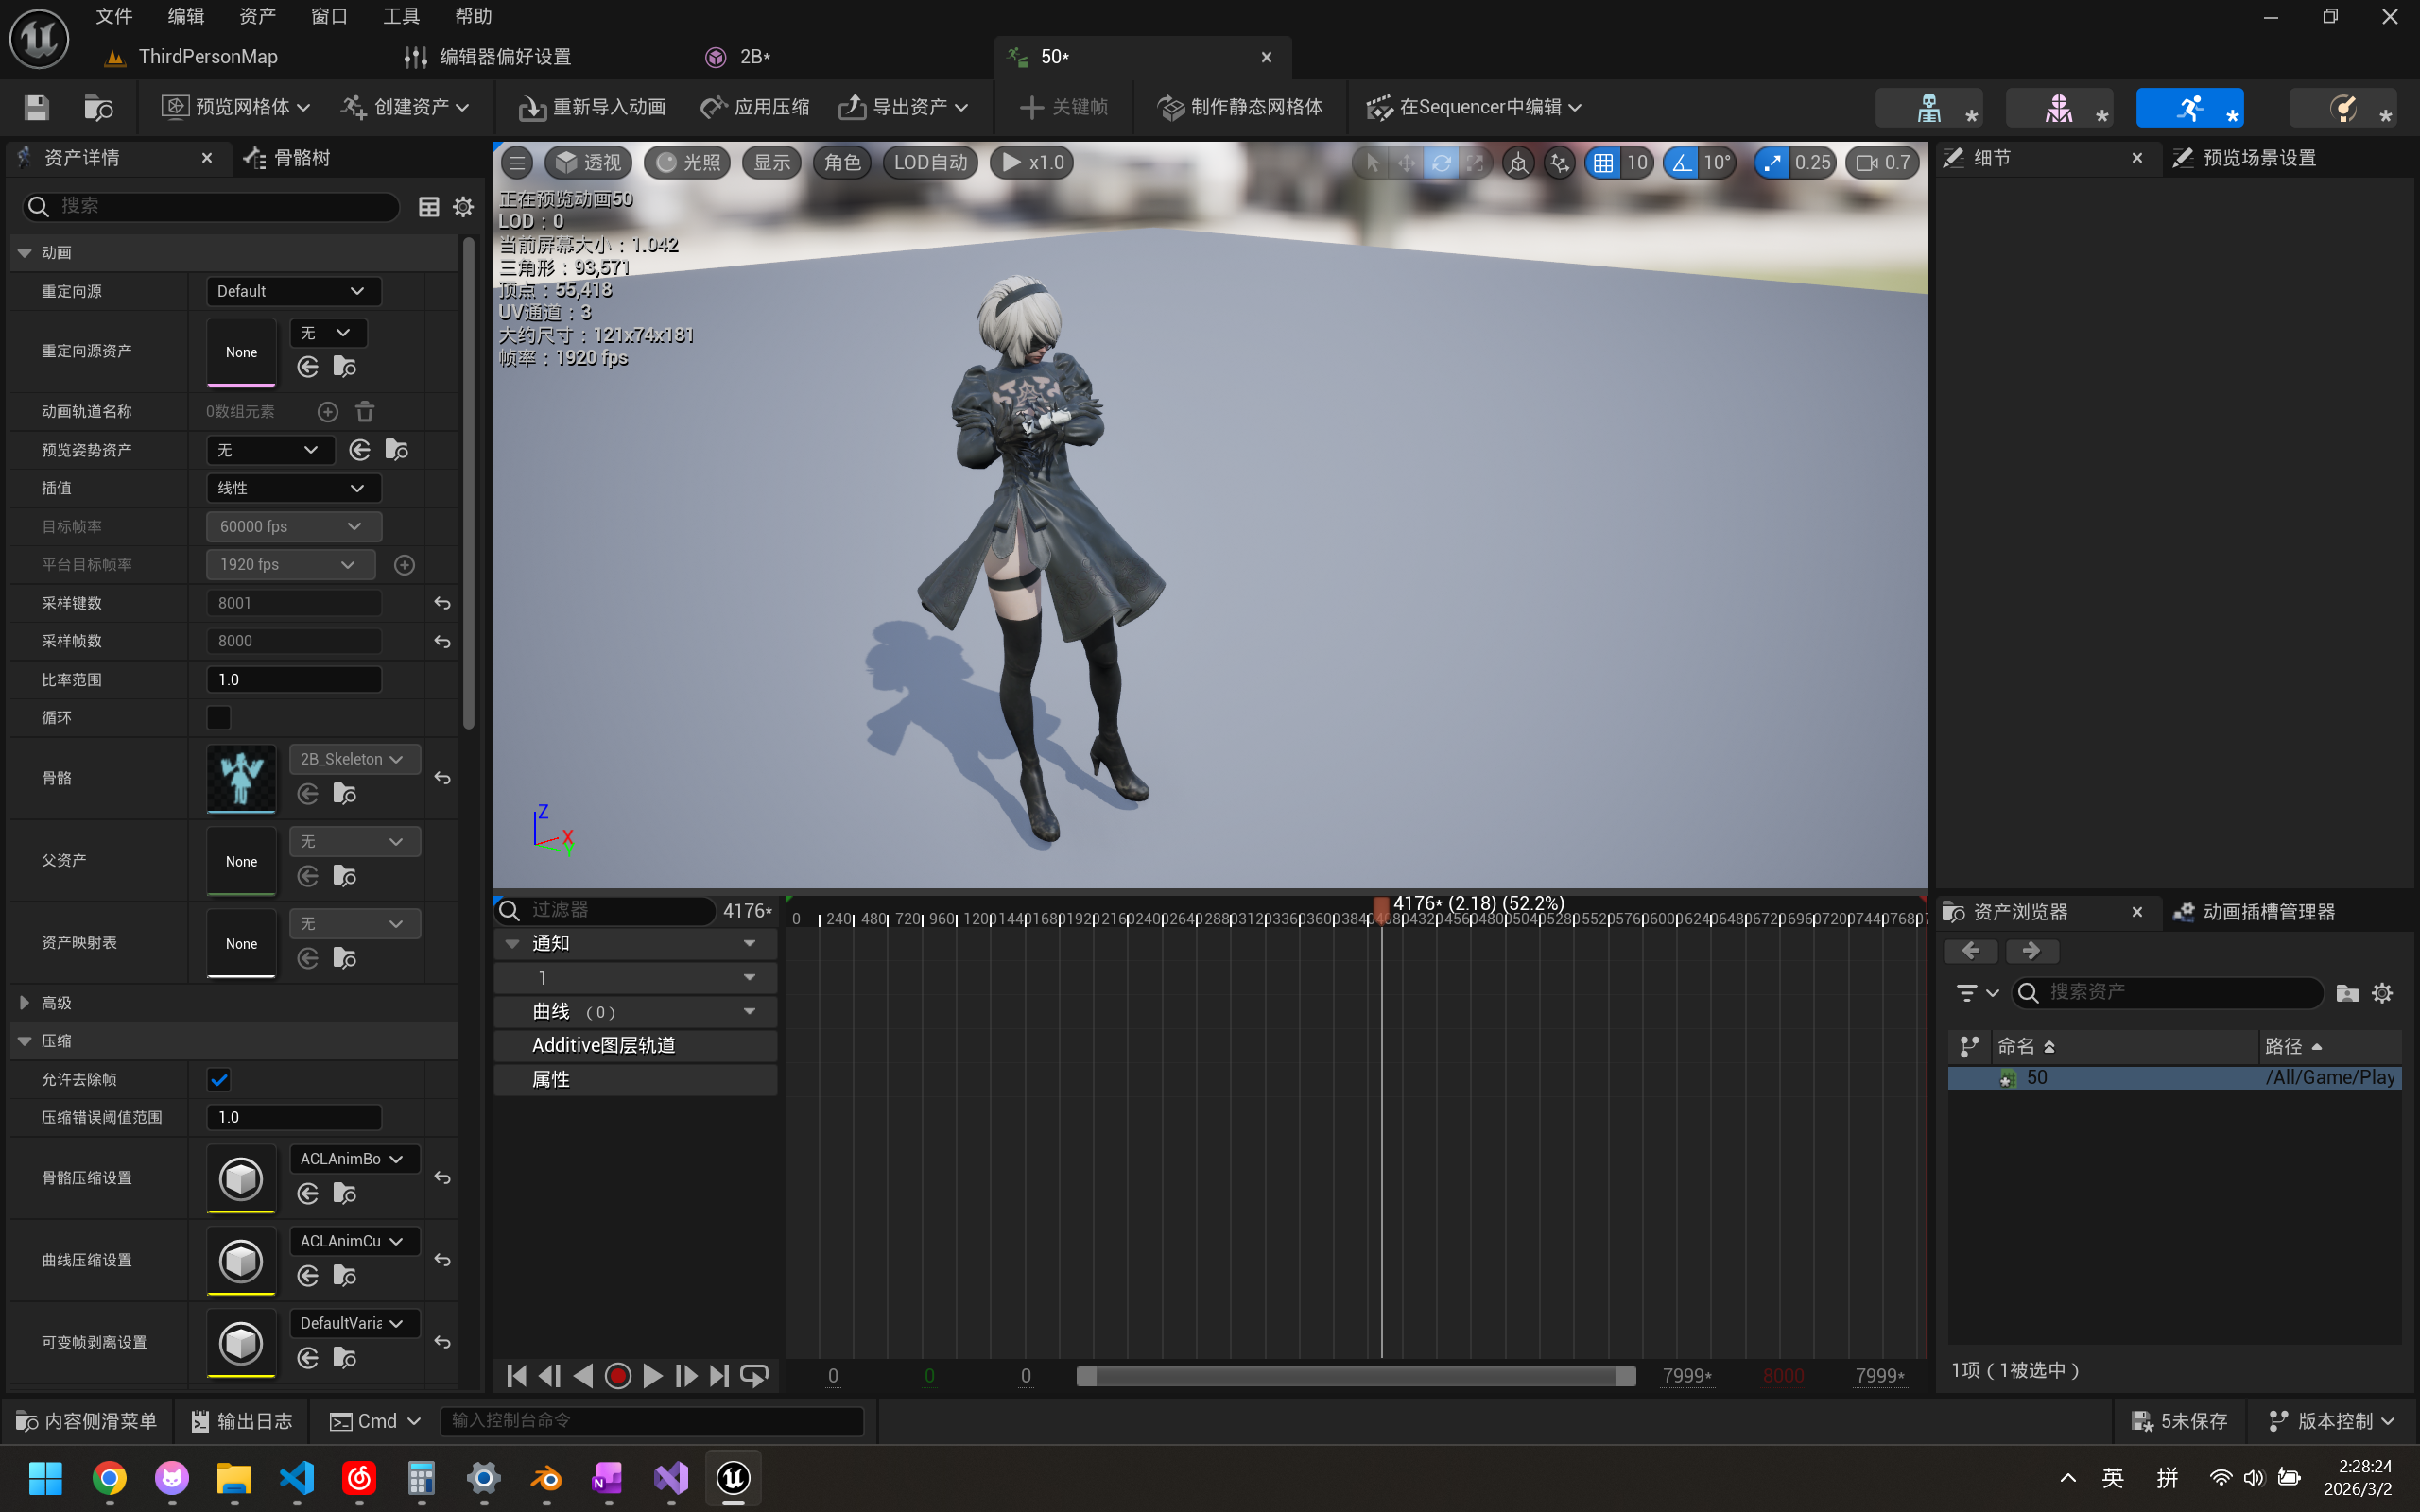Switch to Skeletal Mesh editor mode icon
Viewport: 2420px width, 1512px height.
pyautogui.click(x=2059, y=107)
